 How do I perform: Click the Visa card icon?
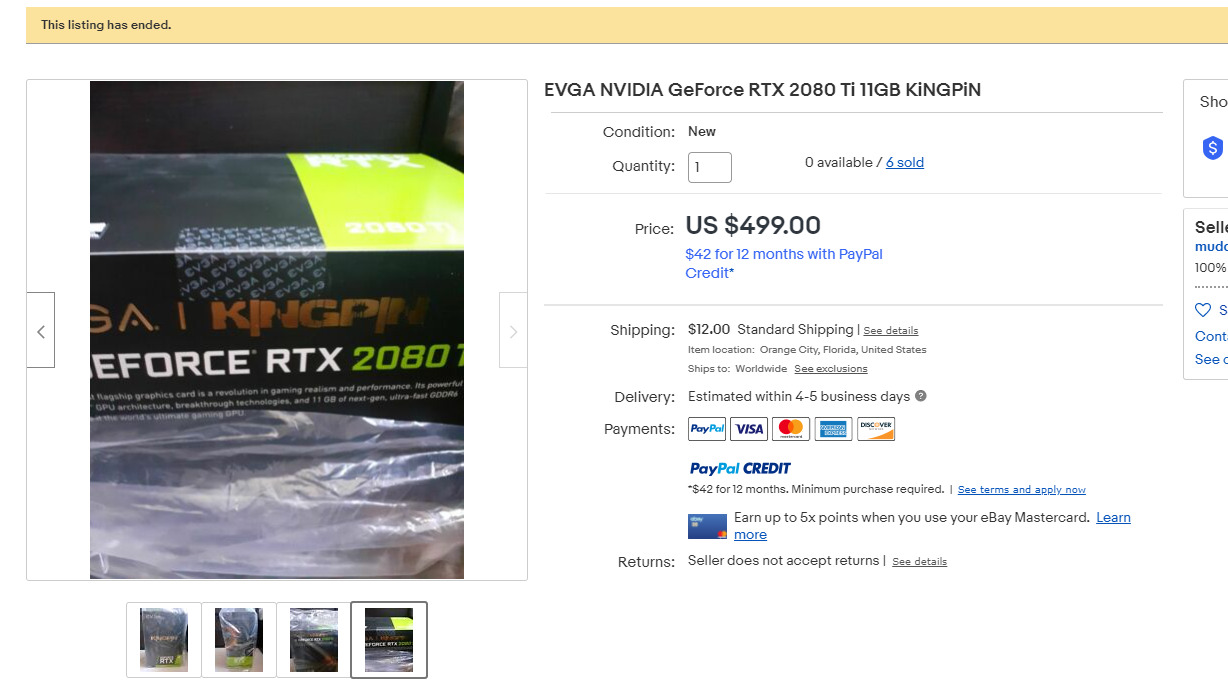(x=749, y=429)
